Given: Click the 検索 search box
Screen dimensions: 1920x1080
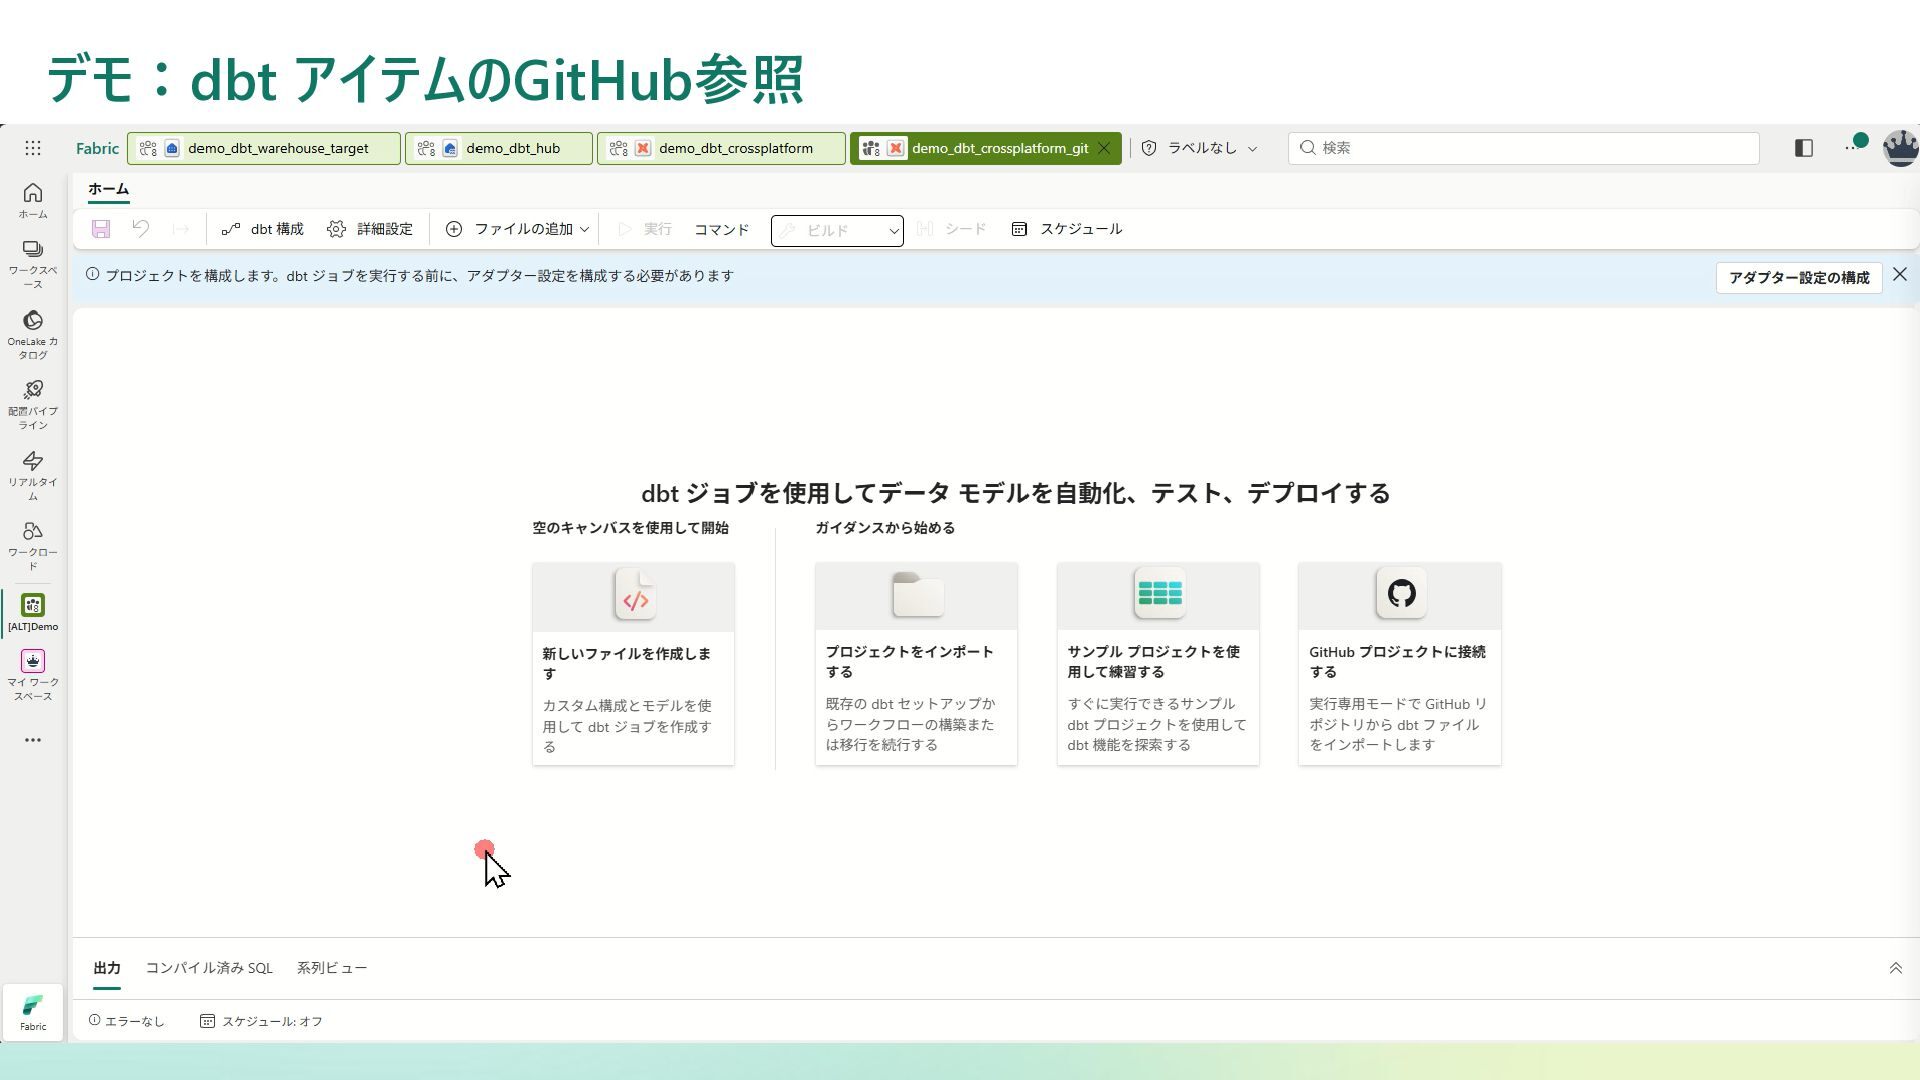Looking at the screenshot, I should point(1523,148).
